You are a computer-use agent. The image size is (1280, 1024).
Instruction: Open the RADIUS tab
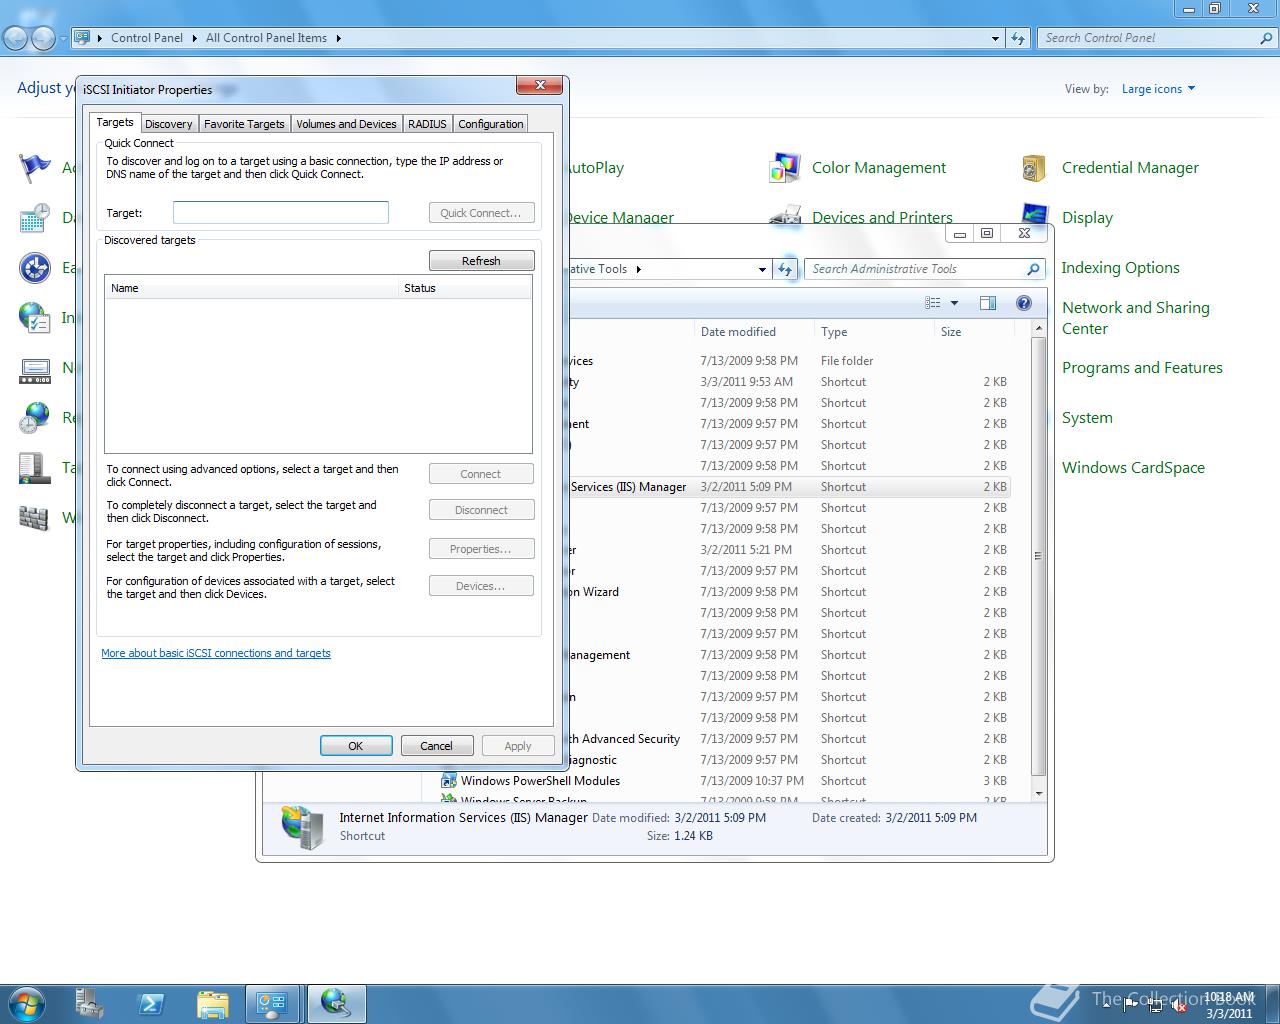tap(427, 124)
